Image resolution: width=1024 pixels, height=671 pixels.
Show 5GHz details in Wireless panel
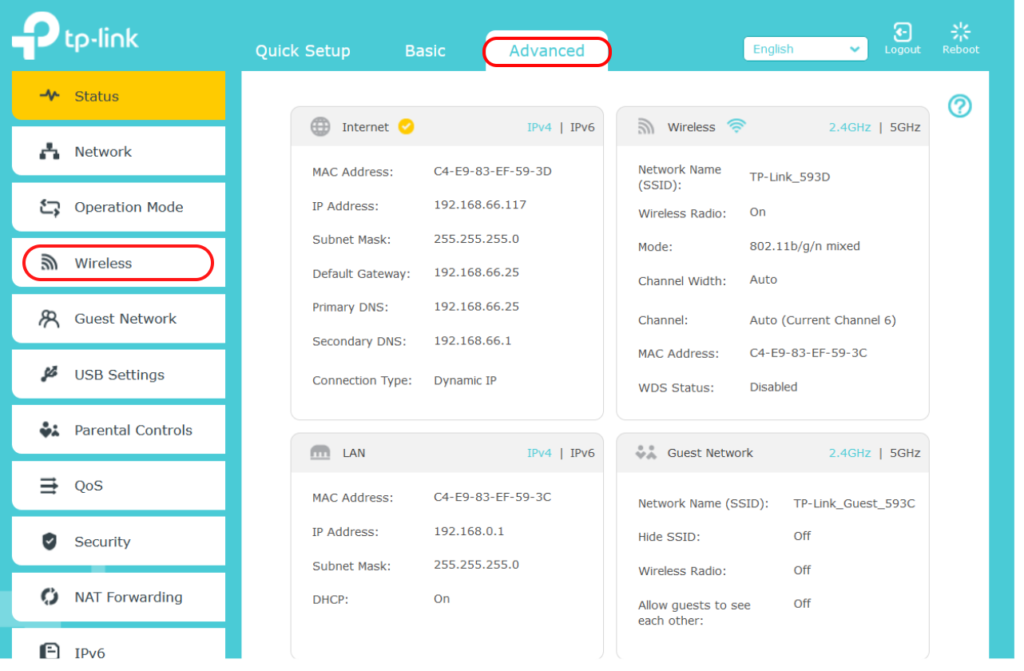(905, 127)
